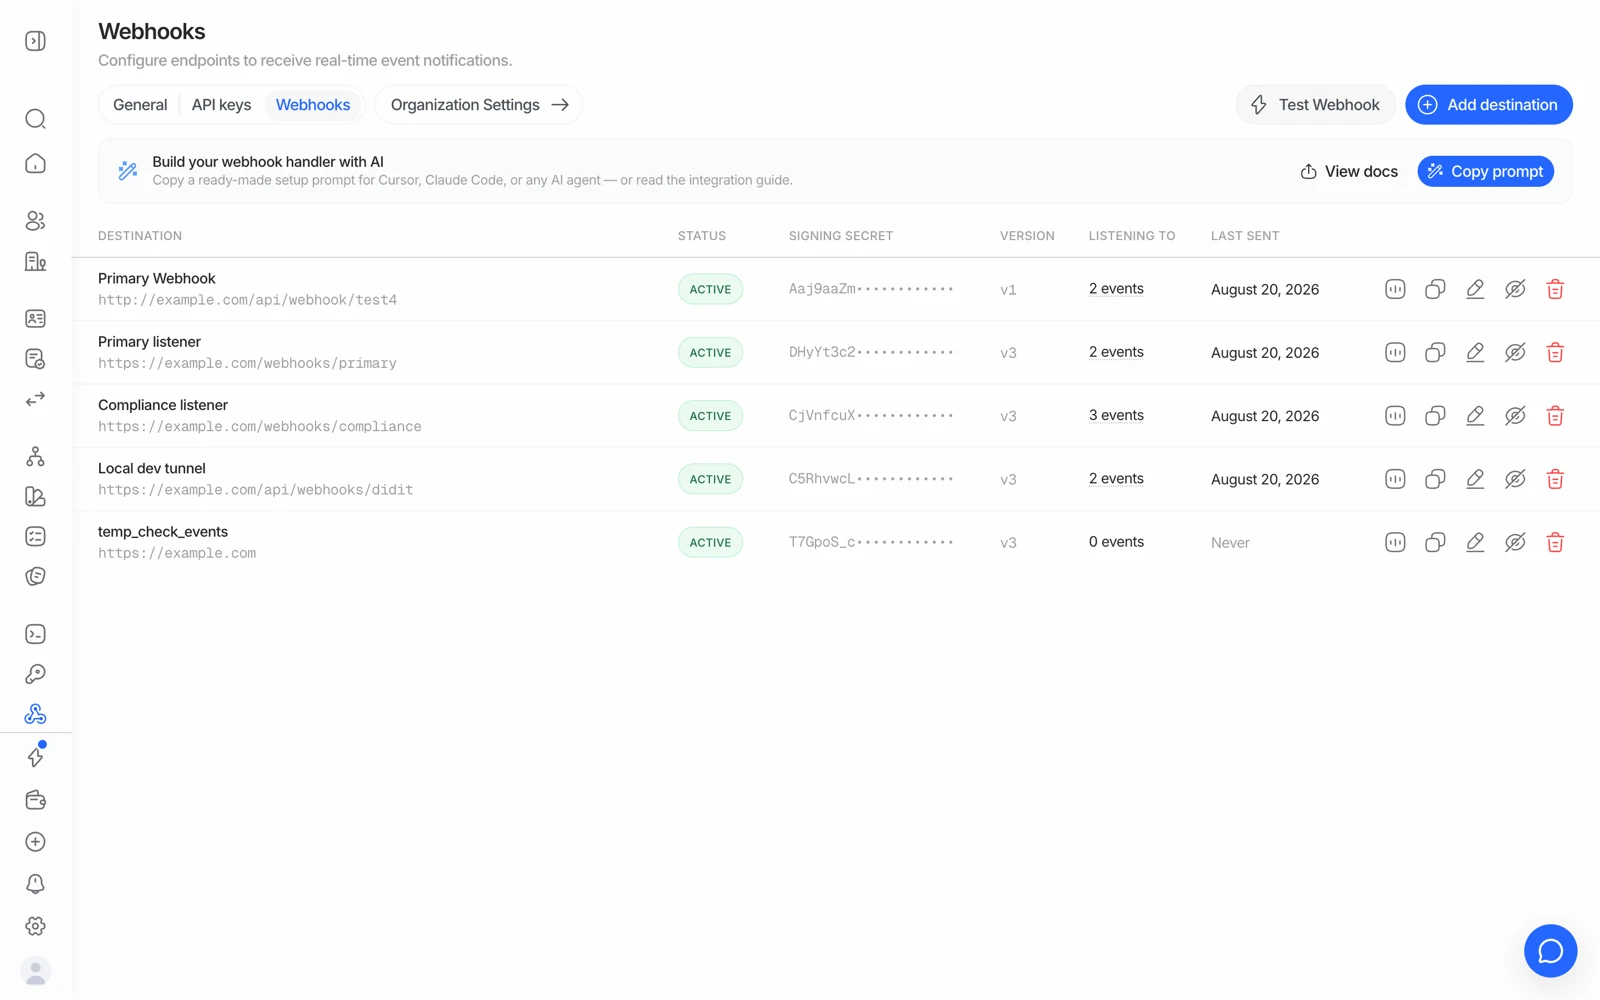Show the 2 events for Primary Webhook
This screenshot has width=1600, height=1000.
pyautogui.click(x=1116, y=289)
